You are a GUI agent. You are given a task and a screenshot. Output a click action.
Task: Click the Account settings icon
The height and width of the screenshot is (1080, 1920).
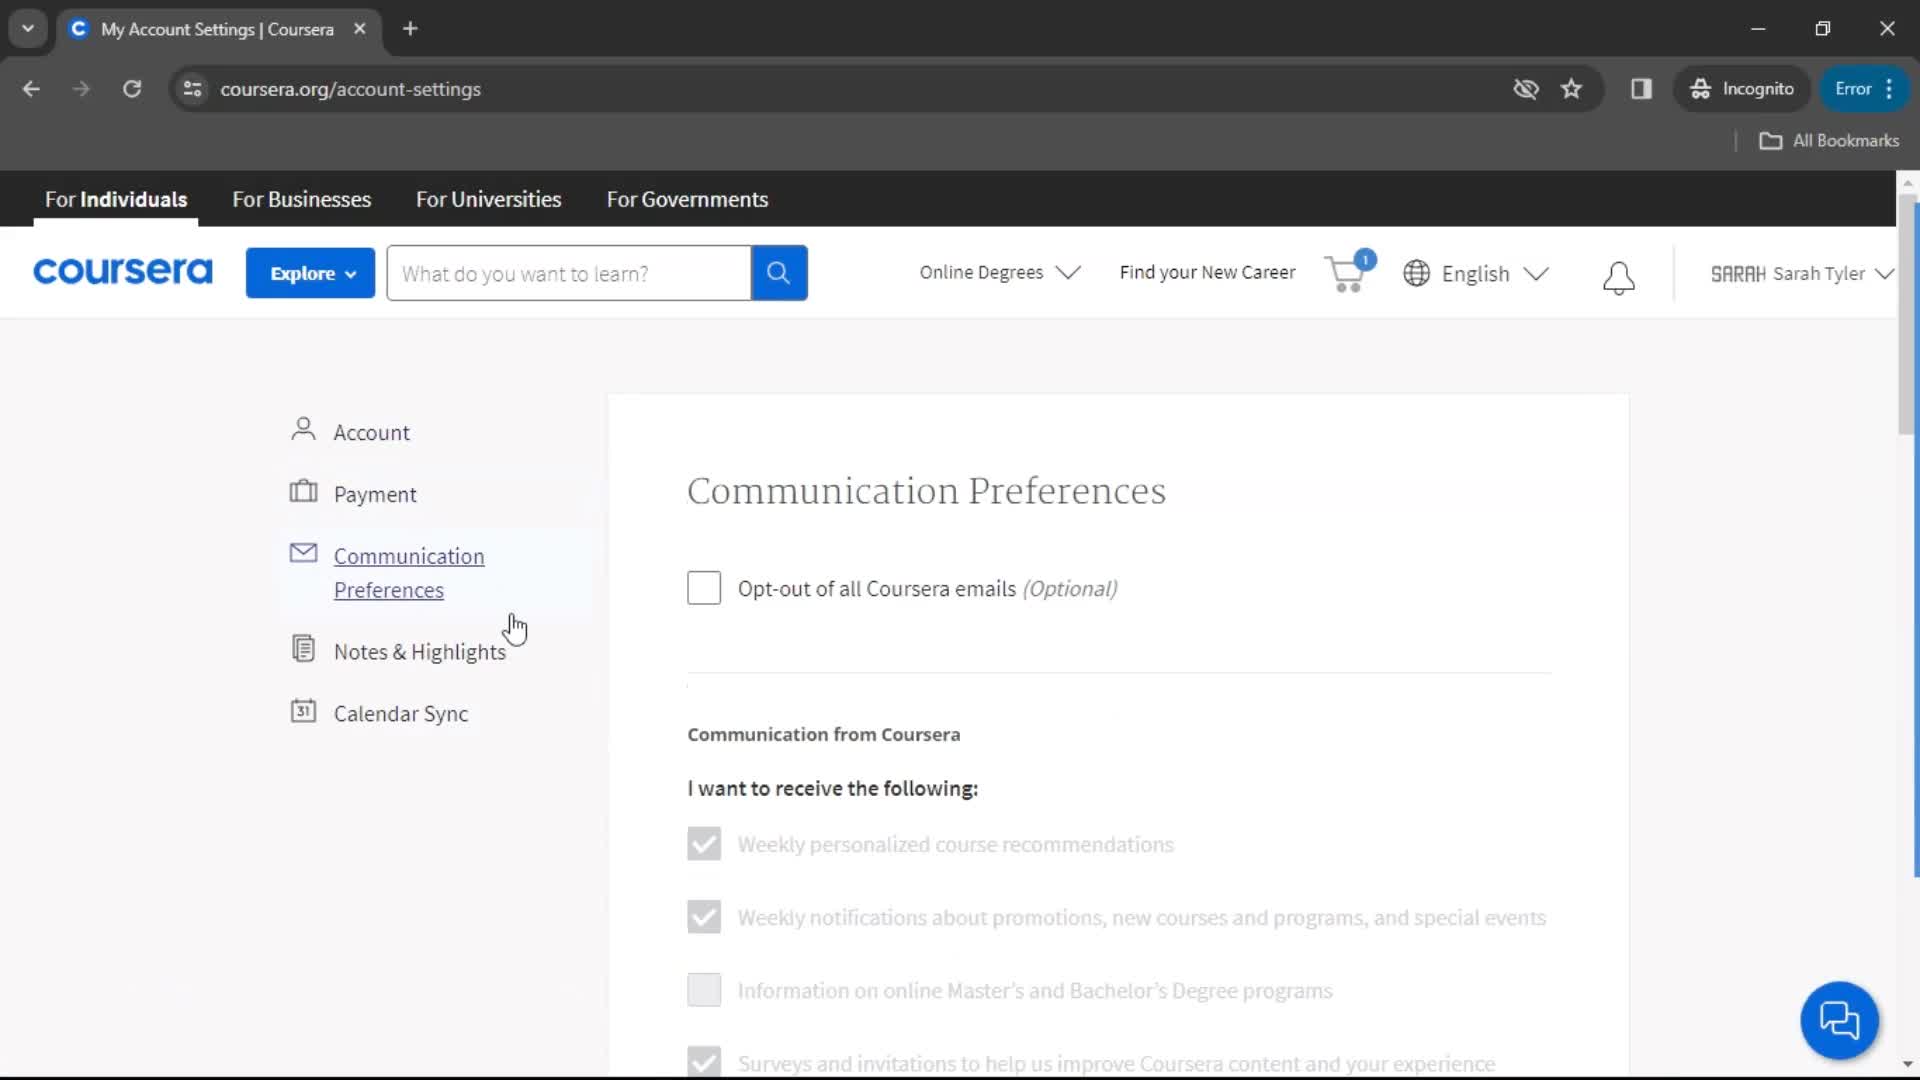[x=303, y=429]
